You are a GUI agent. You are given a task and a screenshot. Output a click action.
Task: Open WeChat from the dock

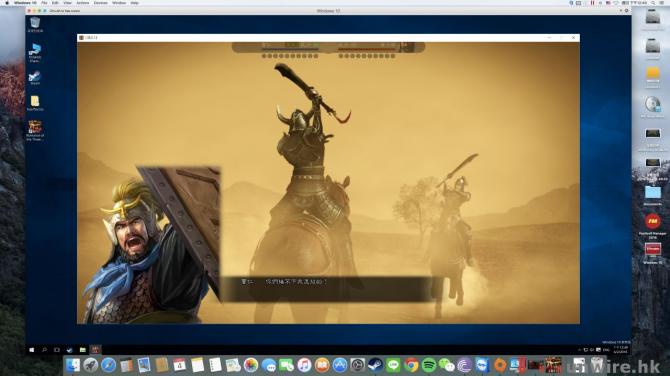(x=447, y=365)
